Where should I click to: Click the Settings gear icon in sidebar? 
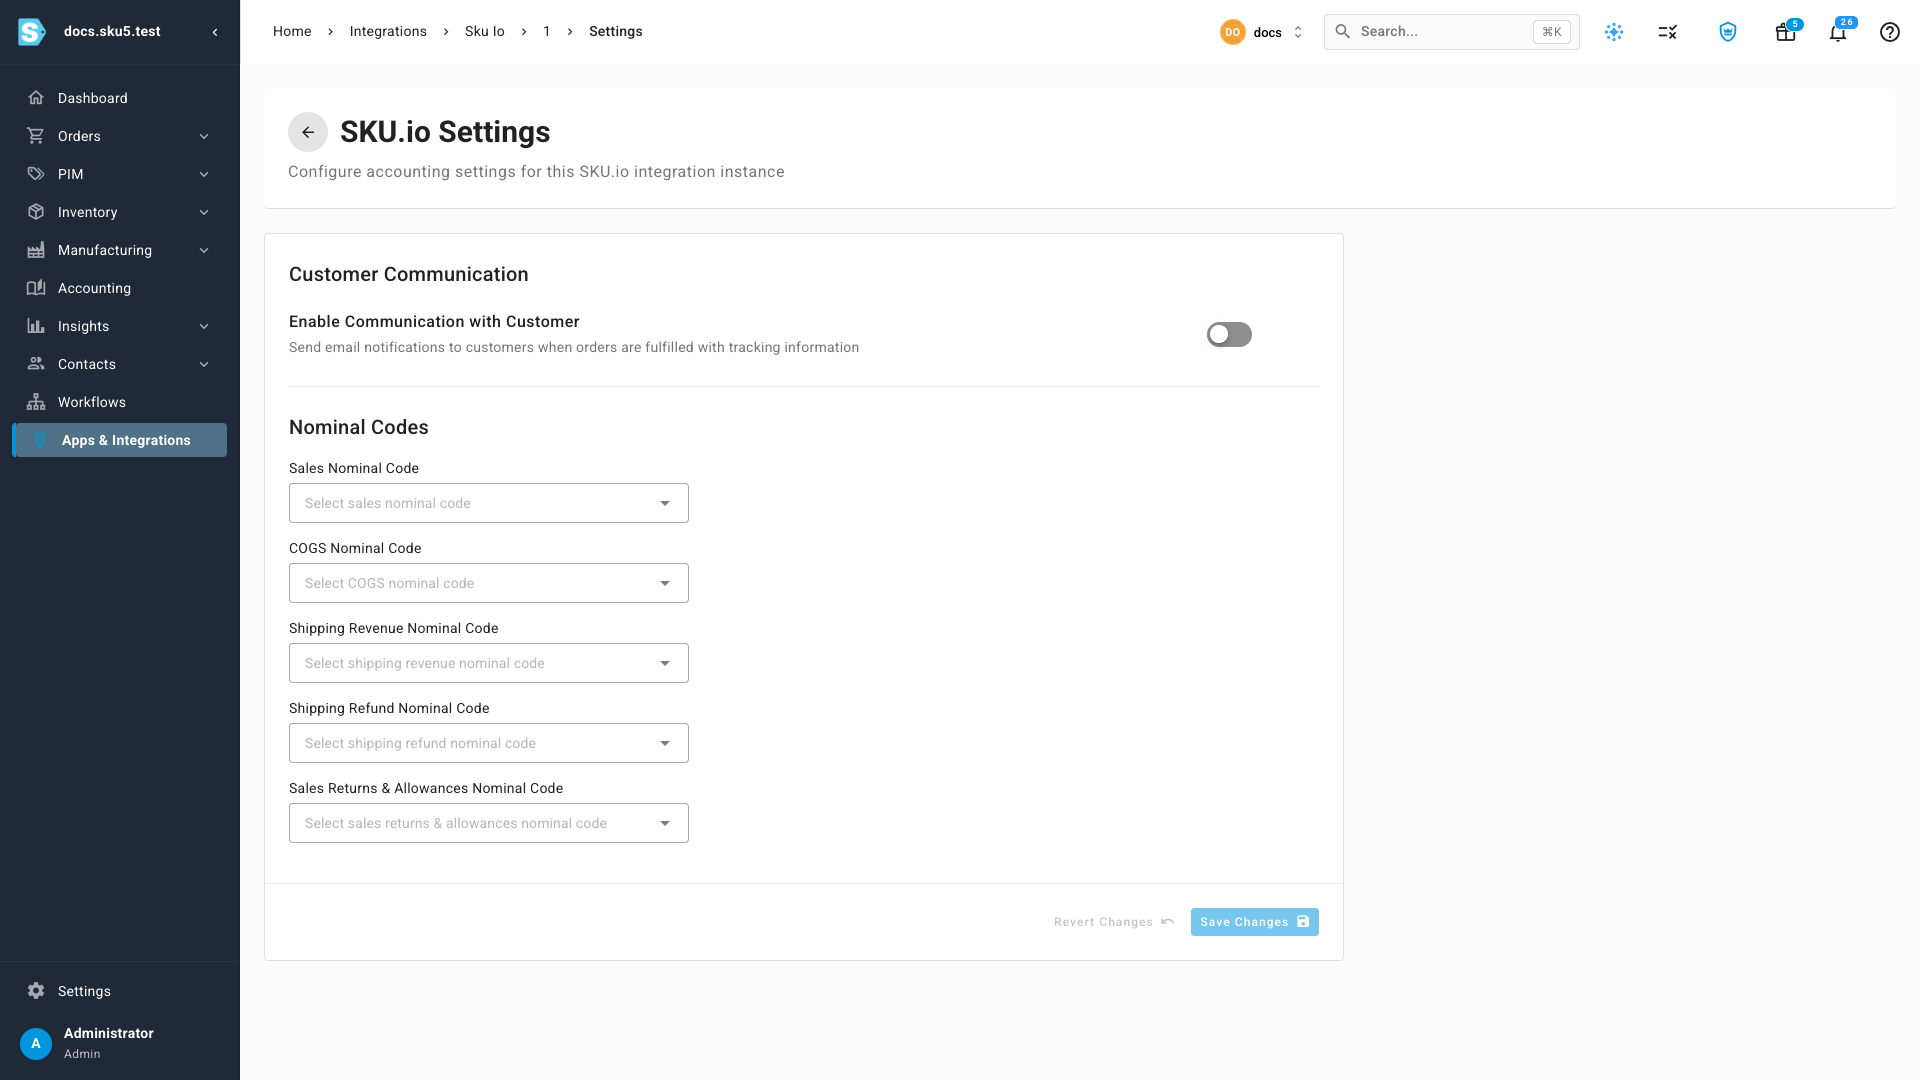click(36, 991)
